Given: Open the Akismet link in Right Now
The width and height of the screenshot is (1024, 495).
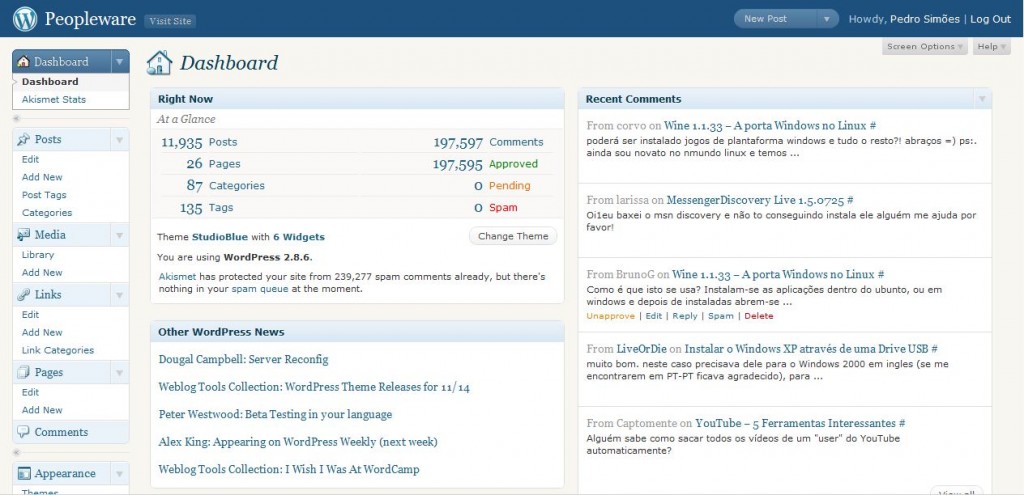Looking at the screenshot, I should point(177,277).
